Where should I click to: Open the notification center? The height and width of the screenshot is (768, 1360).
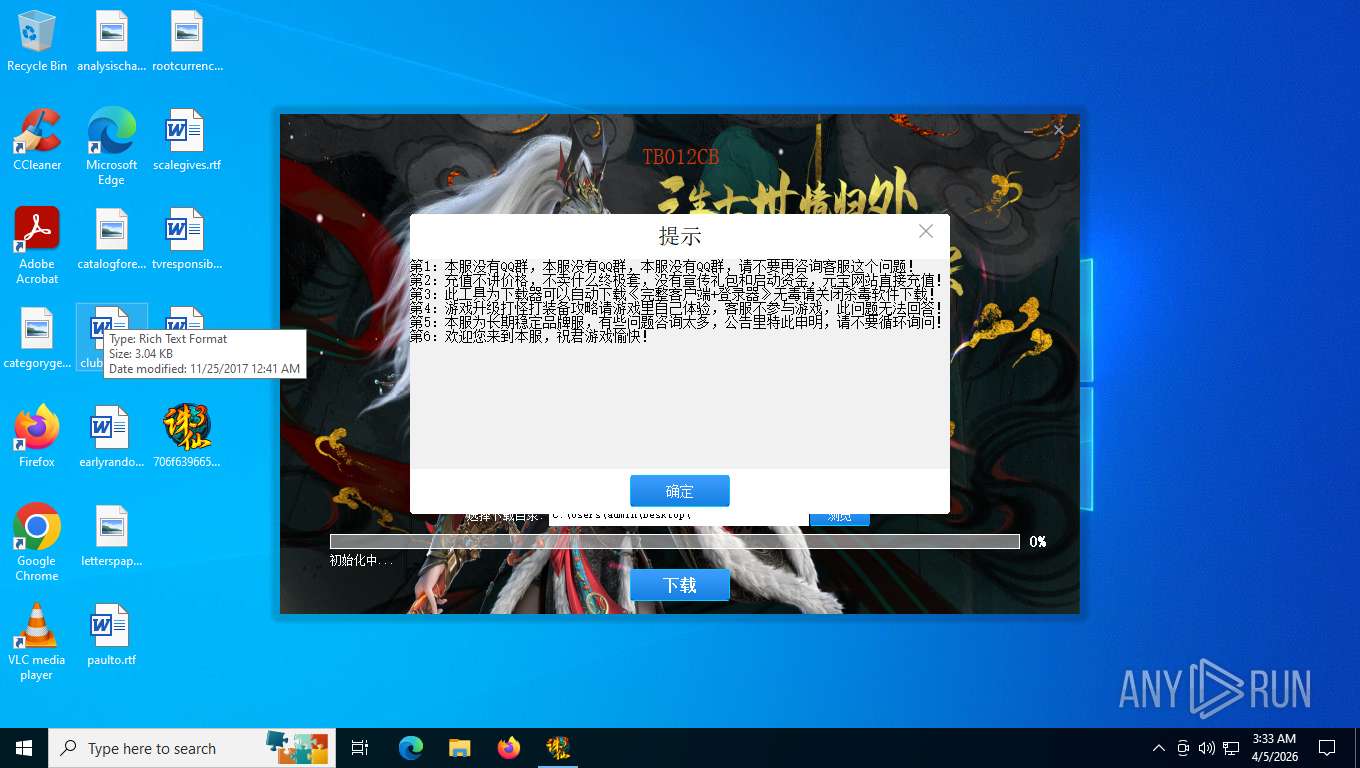point(1327,748)
